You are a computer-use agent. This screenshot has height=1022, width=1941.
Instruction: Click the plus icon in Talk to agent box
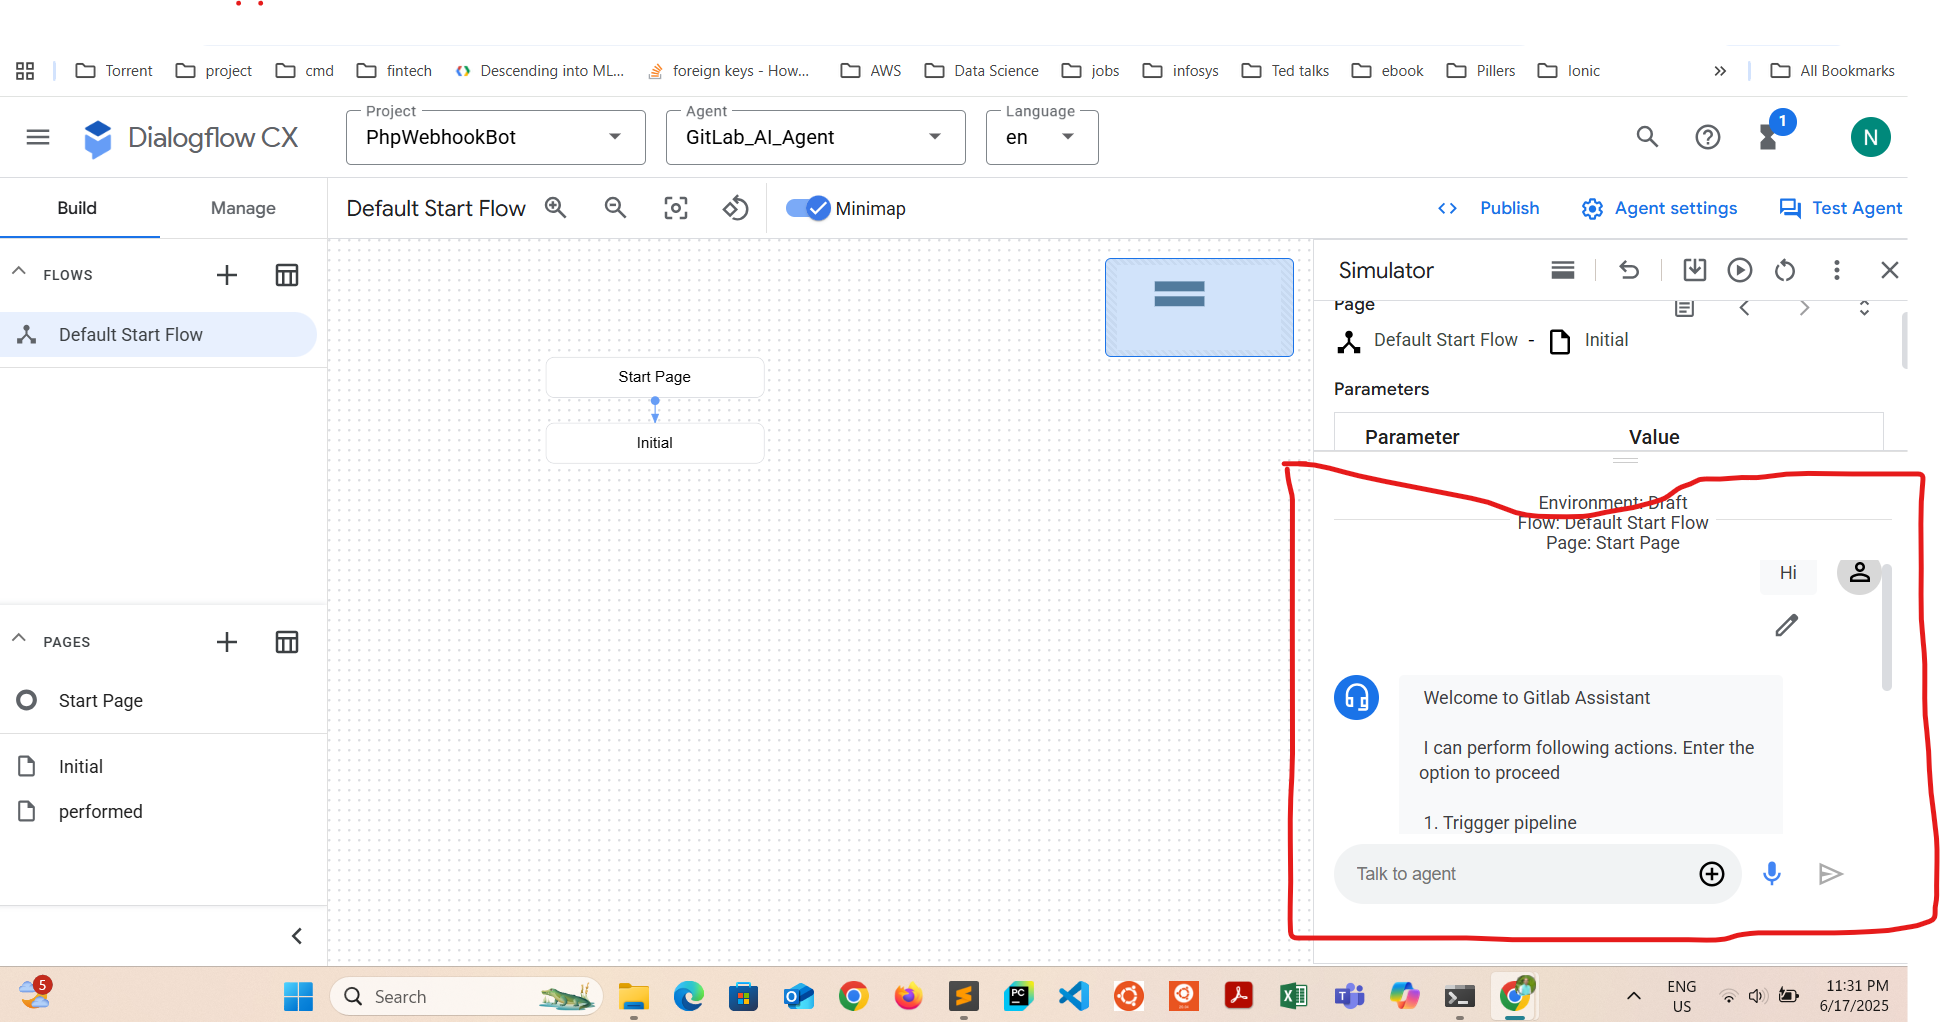point(1712,874)
